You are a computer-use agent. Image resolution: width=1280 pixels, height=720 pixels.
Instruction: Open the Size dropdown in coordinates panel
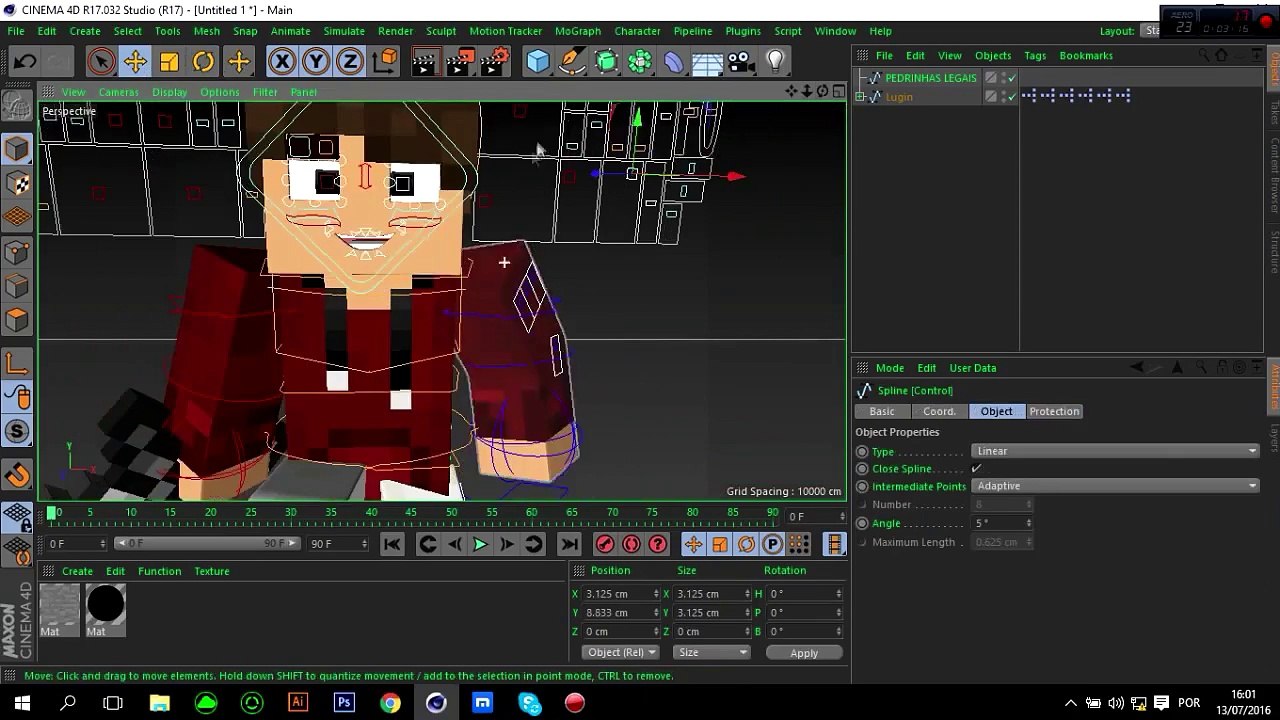coord(712,653)
